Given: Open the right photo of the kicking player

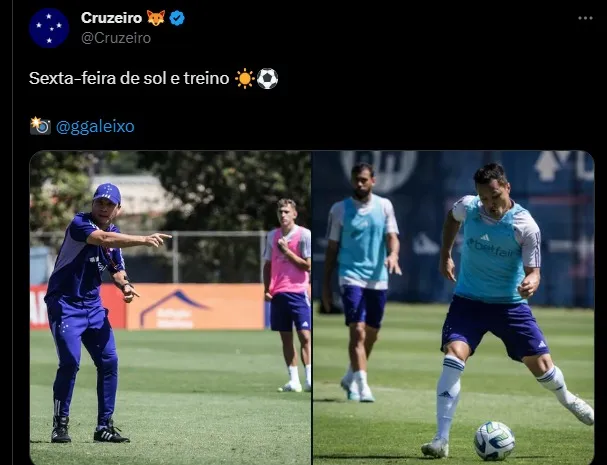Looking at the screenshot, I should pos(453,308).
